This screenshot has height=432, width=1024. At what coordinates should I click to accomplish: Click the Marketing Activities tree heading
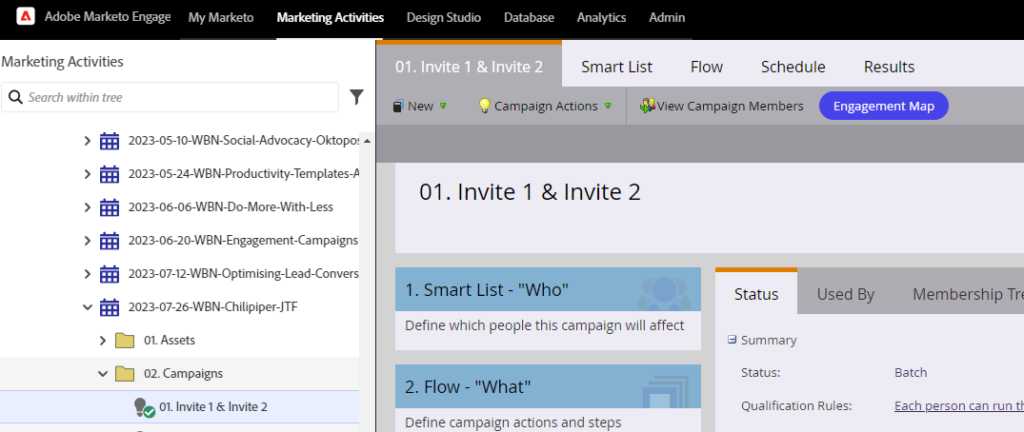click(x=62, y=61)
